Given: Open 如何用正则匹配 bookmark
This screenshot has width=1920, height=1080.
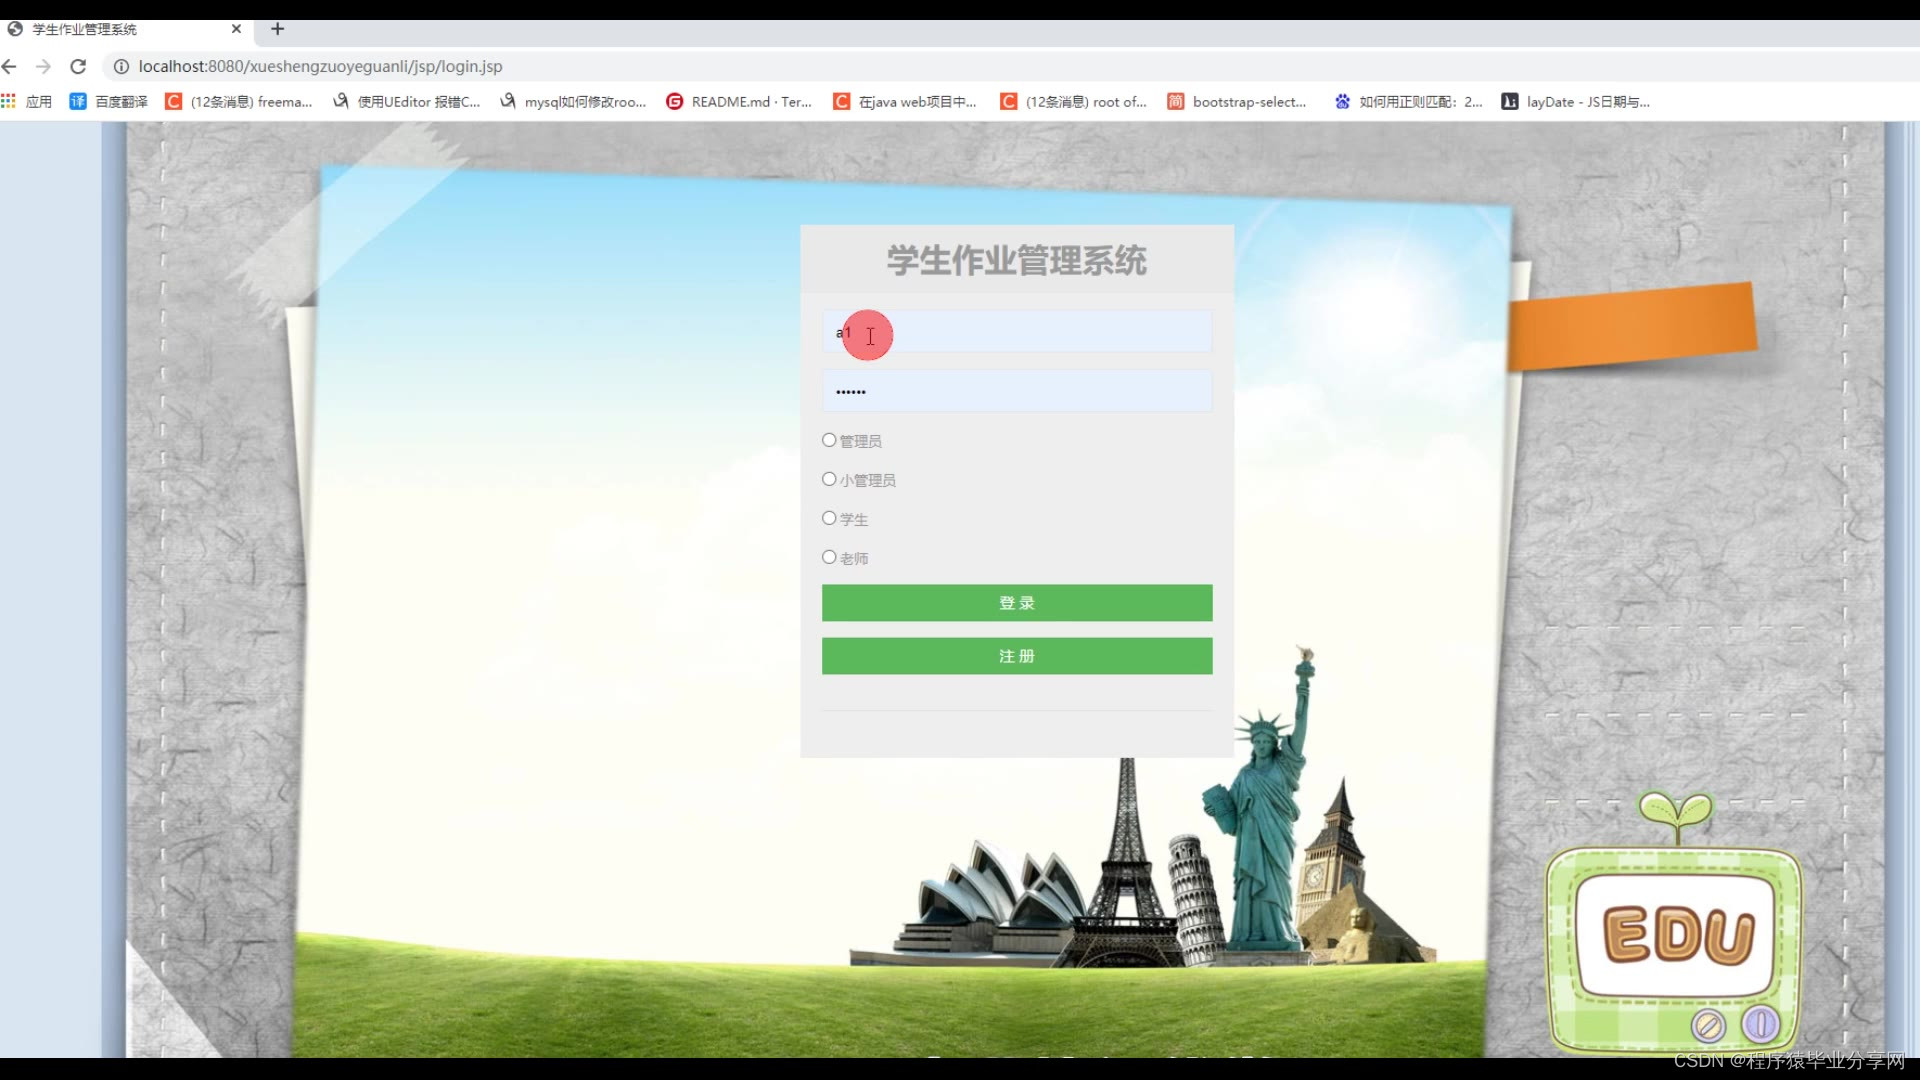Looking at the screenshot, I should [1408, 101].
